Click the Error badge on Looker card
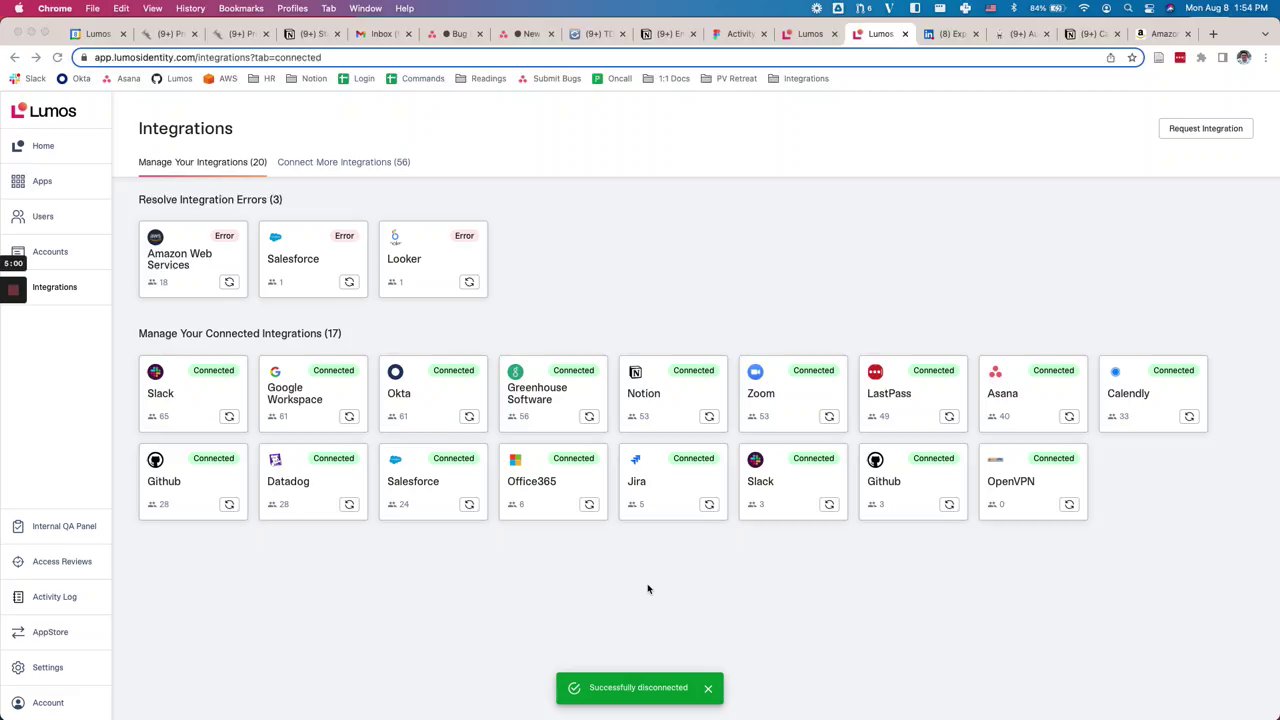The height and width of the screenshot is (720, 1280). pos(464,236)
